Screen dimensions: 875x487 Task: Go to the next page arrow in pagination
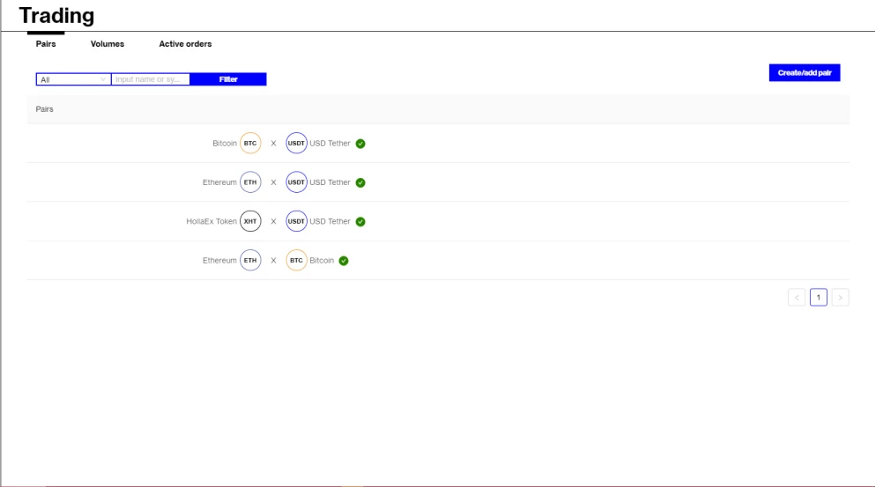tap(840, 297)
